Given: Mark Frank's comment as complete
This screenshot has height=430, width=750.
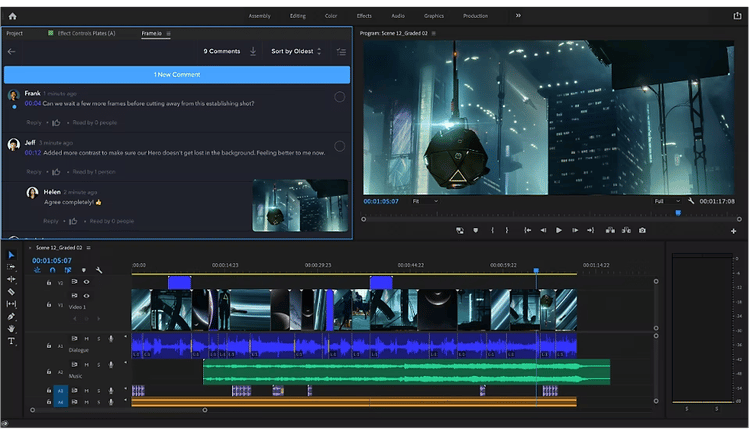Looking at the screenshot, I should point(340,97).
